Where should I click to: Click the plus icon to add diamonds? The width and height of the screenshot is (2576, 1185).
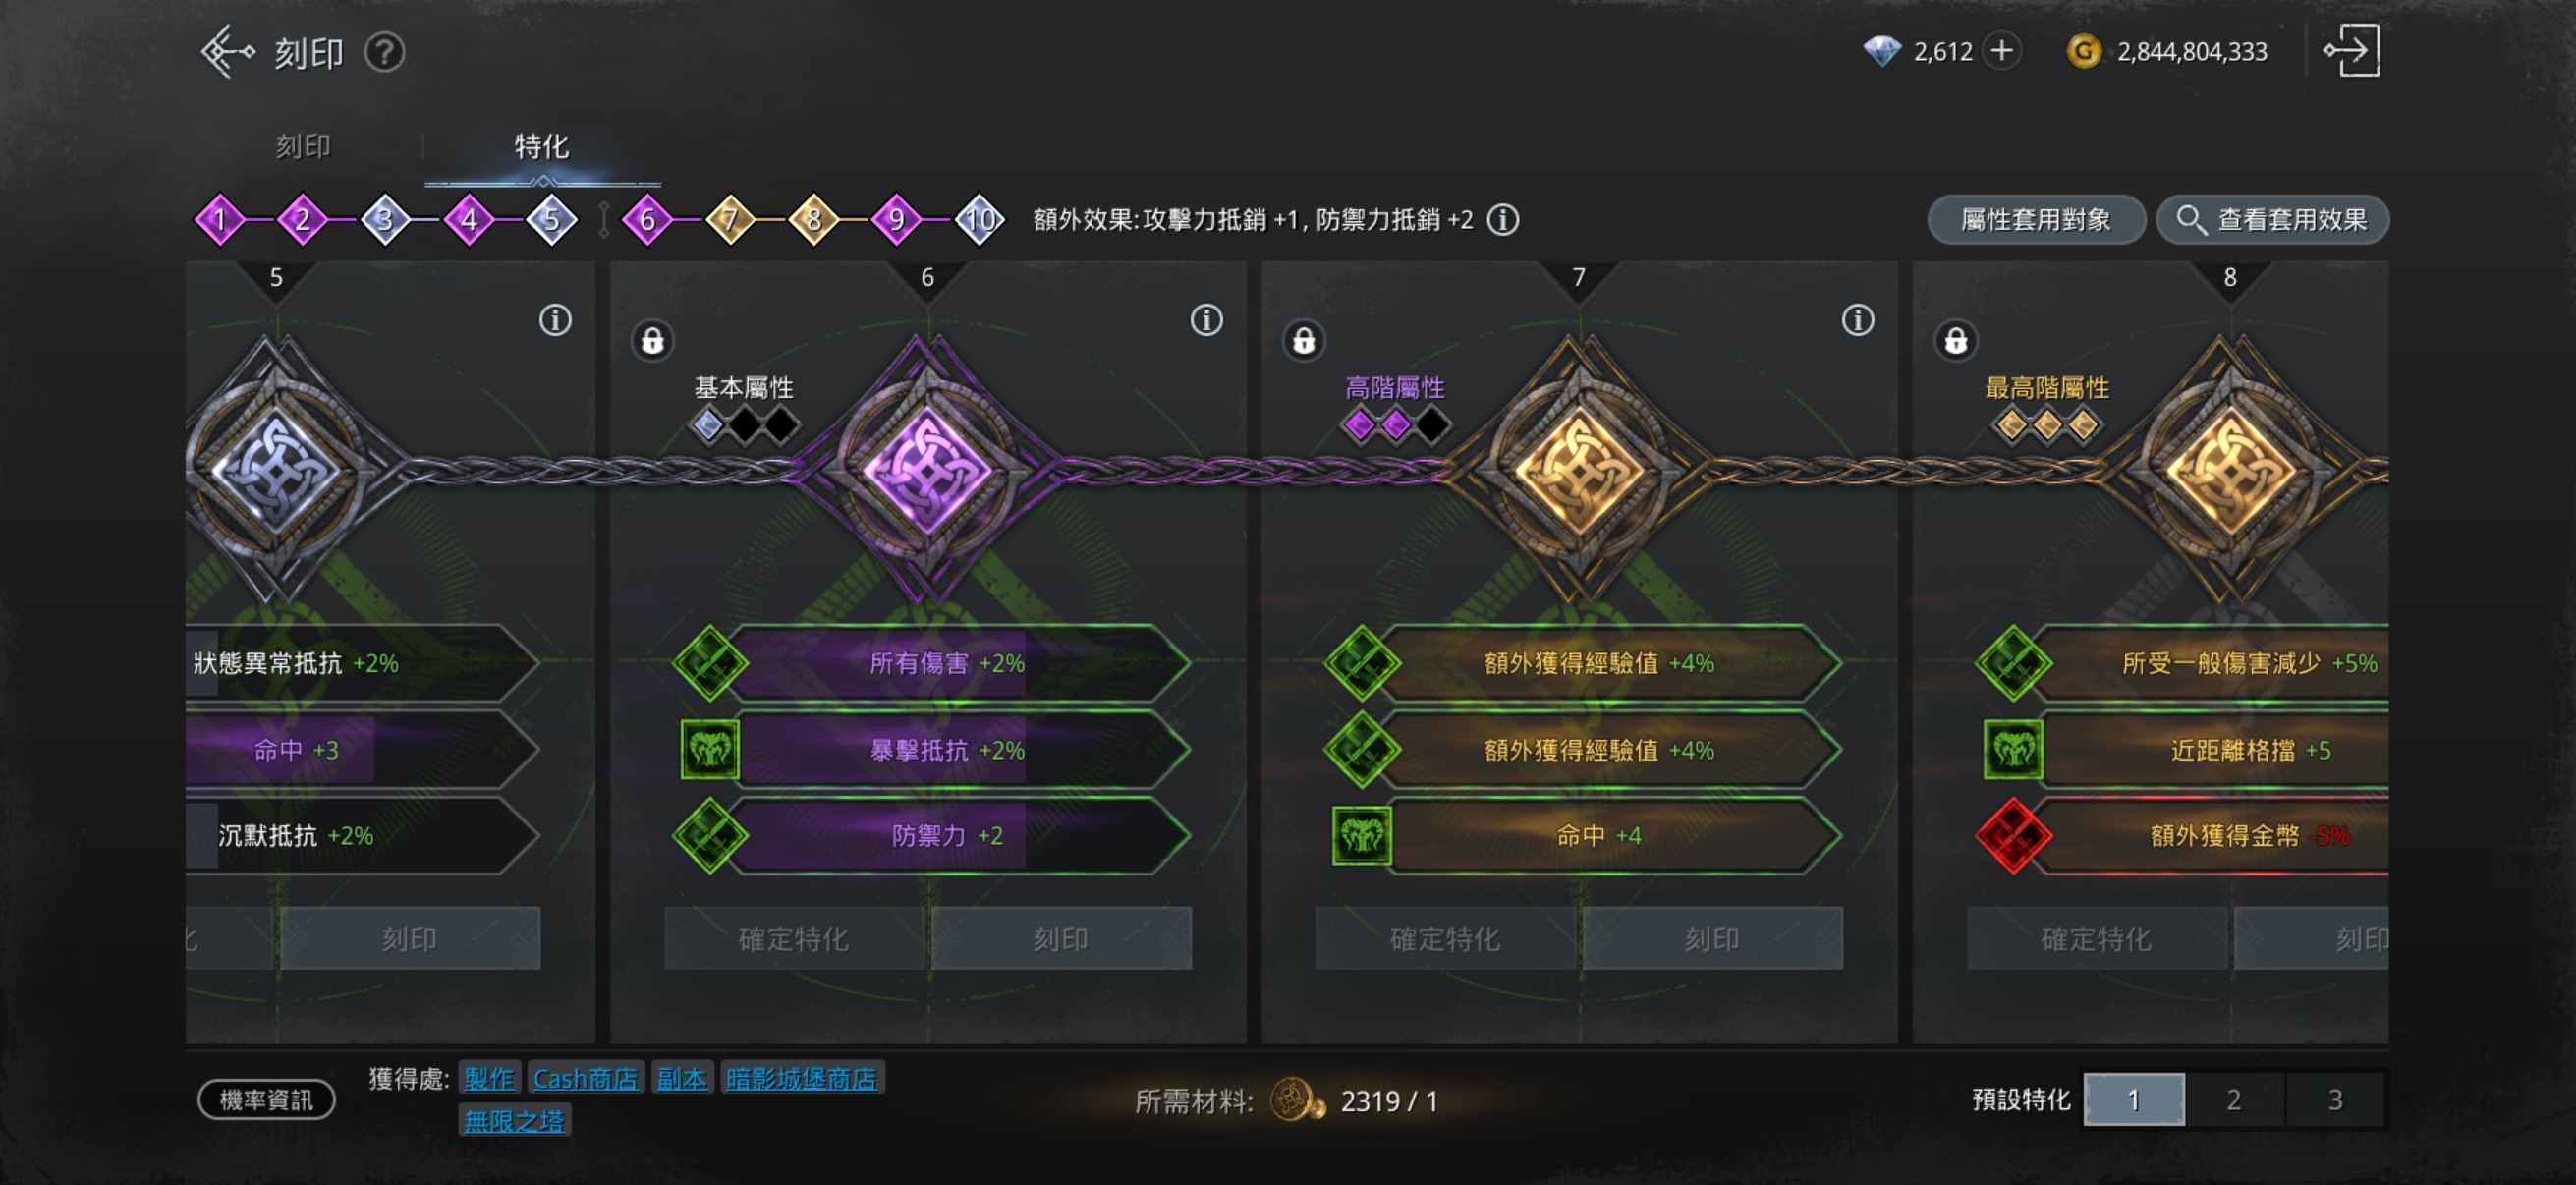2001,51
